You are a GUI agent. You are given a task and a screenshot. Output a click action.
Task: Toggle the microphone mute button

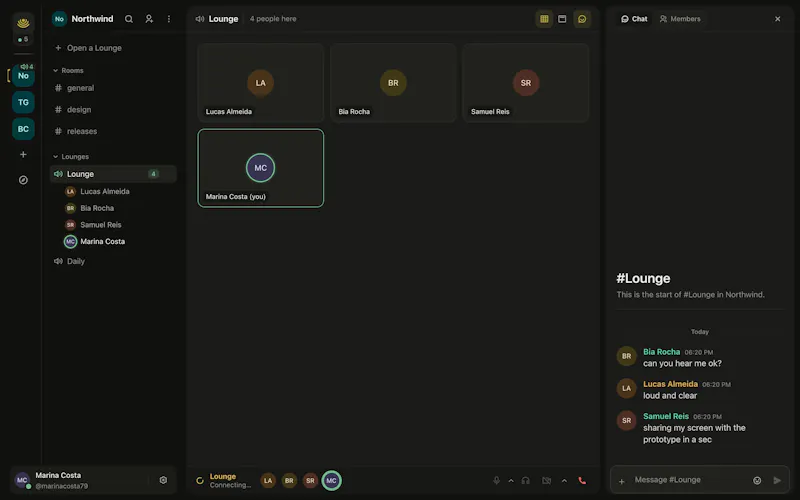[x=496, y=481]
